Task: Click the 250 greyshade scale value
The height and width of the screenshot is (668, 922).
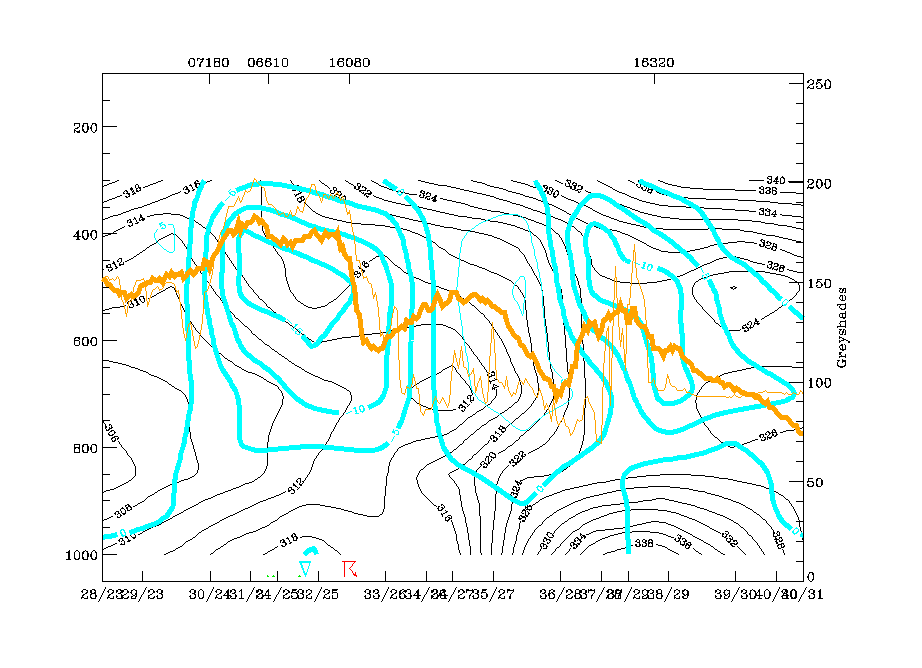Action: coord(820,85)
